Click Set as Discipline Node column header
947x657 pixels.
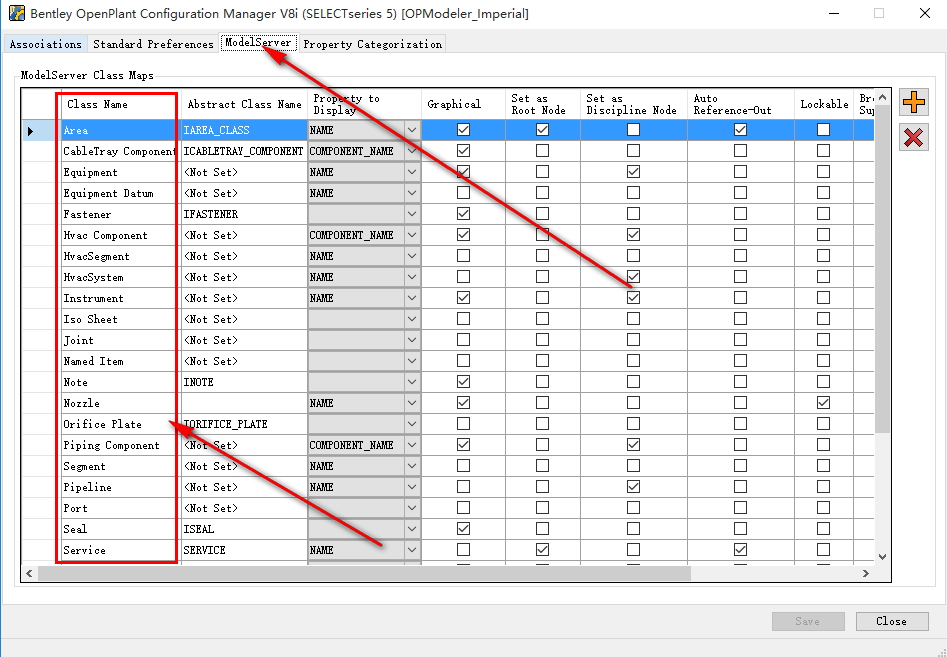point(634,104)
